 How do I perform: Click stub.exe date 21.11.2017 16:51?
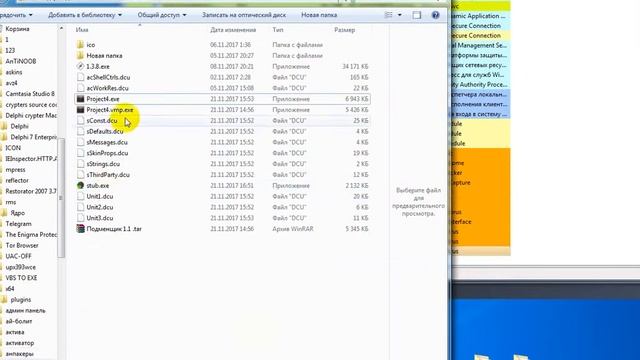[232, 185]
